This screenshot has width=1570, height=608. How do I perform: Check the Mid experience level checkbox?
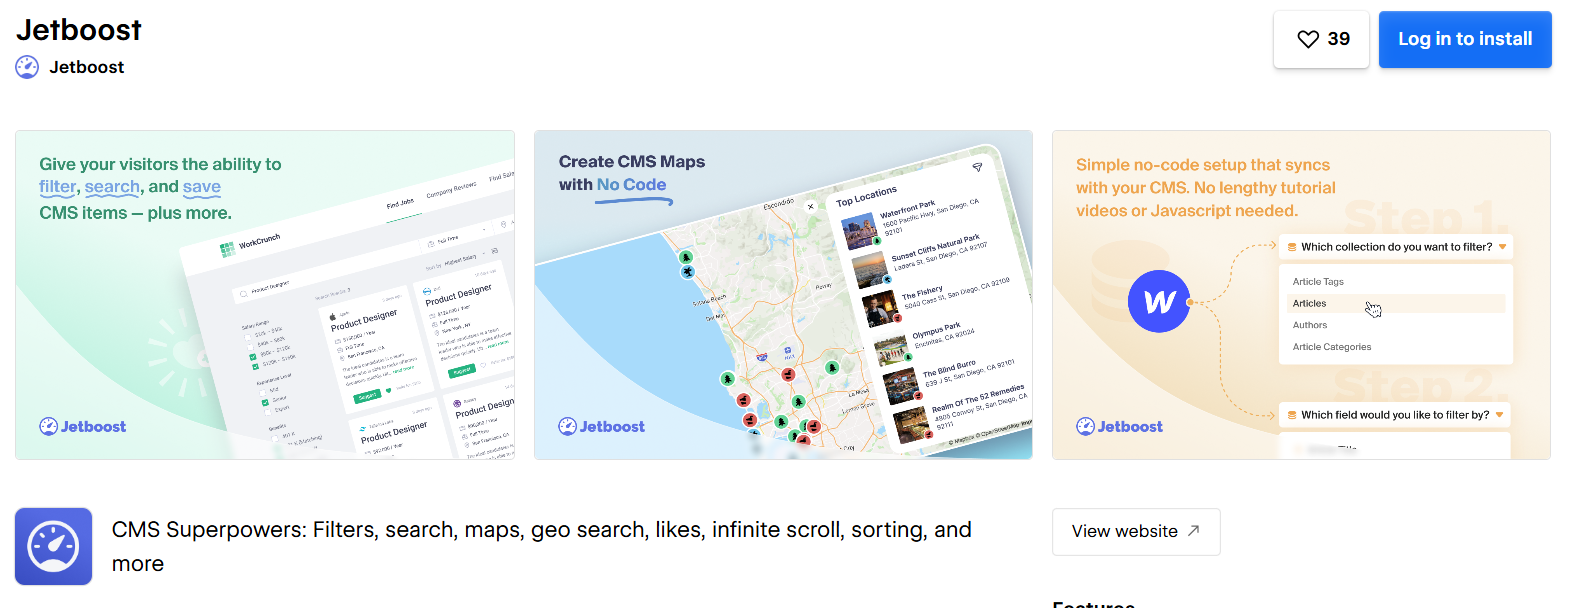tap(263, 391)
